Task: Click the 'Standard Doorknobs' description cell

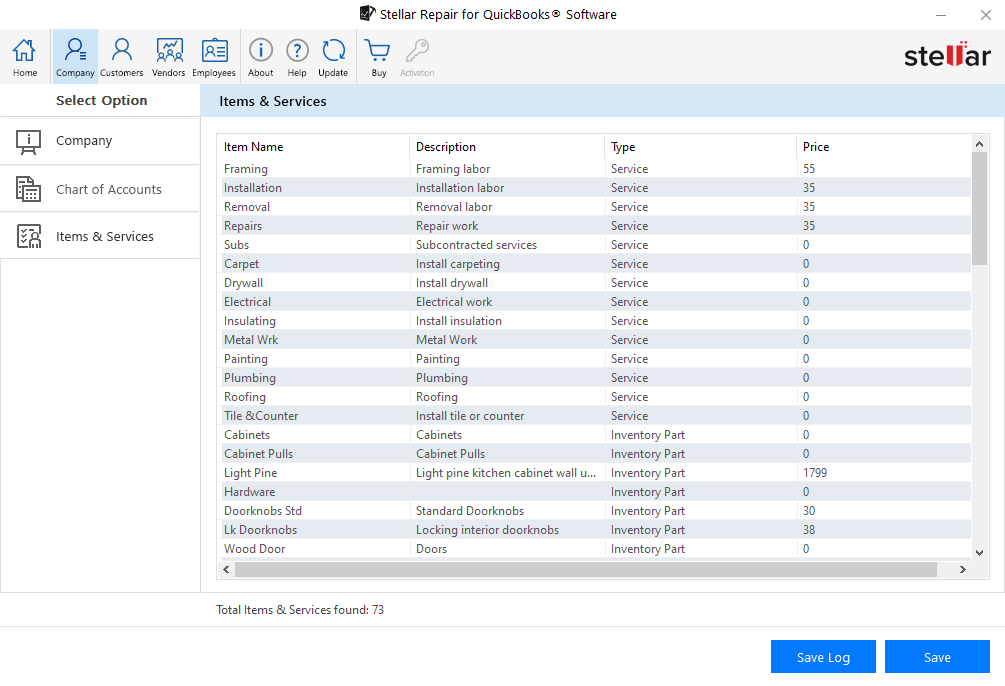Action: click(x=470, y=510)
